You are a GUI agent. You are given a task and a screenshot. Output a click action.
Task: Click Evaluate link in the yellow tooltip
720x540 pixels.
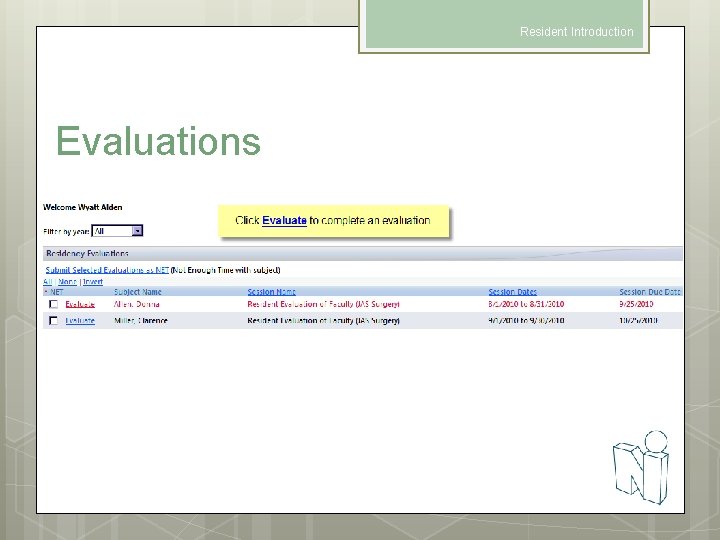284,220
